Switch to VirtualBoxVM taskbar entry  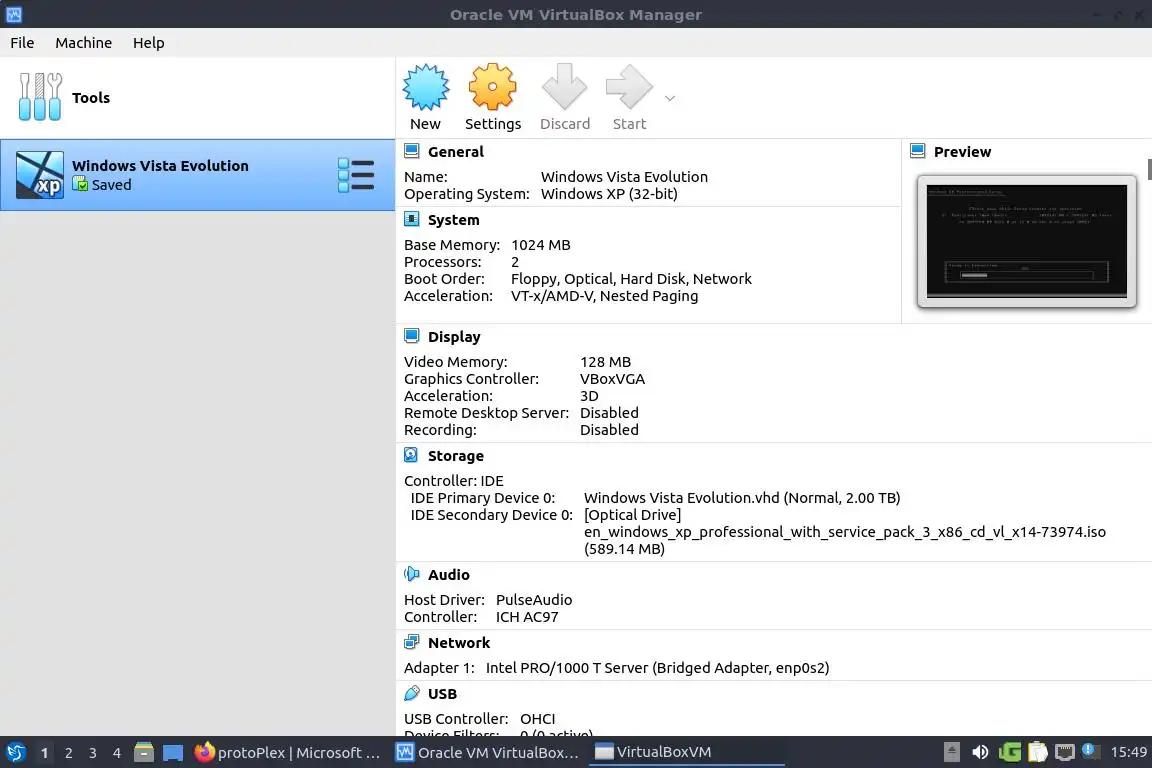pos(687,752)
